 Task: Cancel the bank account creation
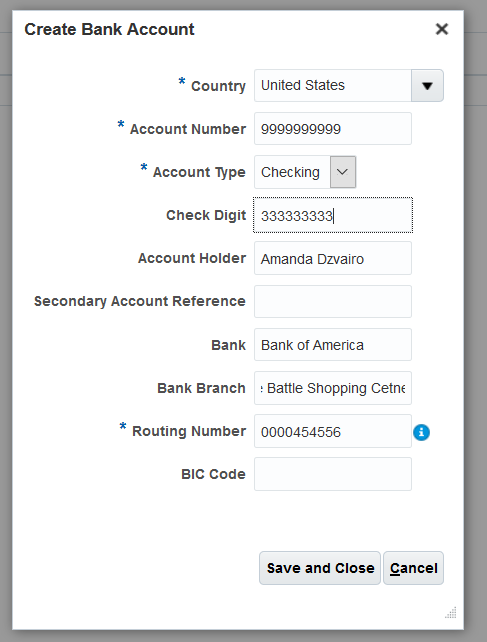[x=413, y=568]
